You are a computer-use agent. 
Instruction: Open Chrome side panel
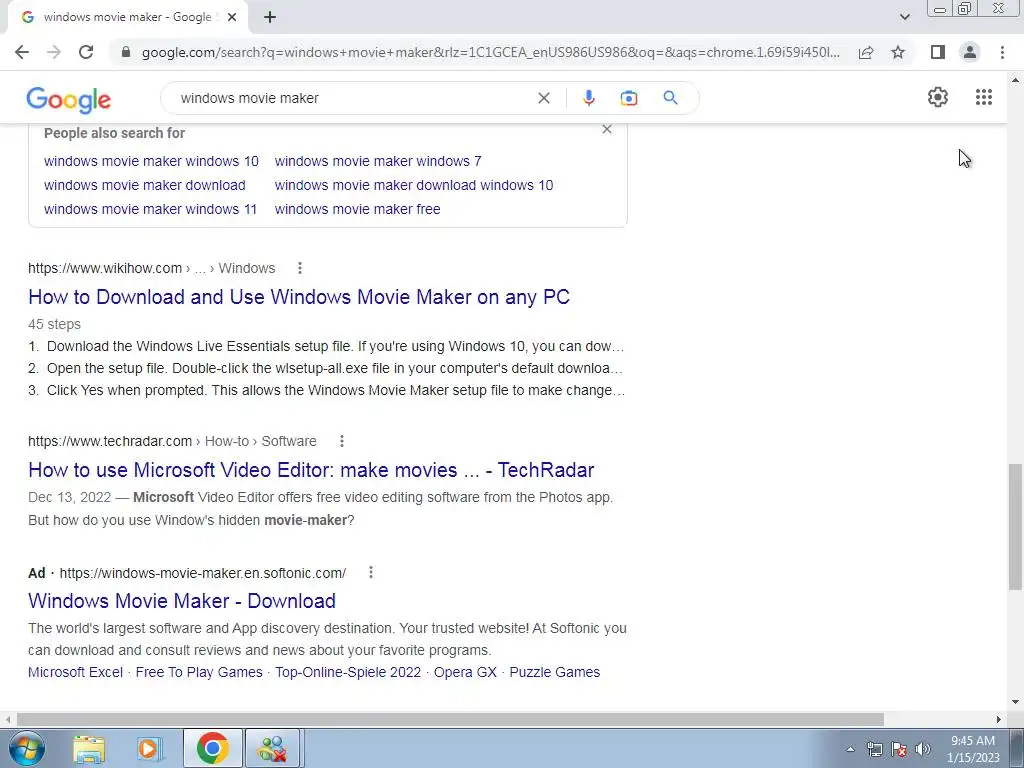(938, 52)
